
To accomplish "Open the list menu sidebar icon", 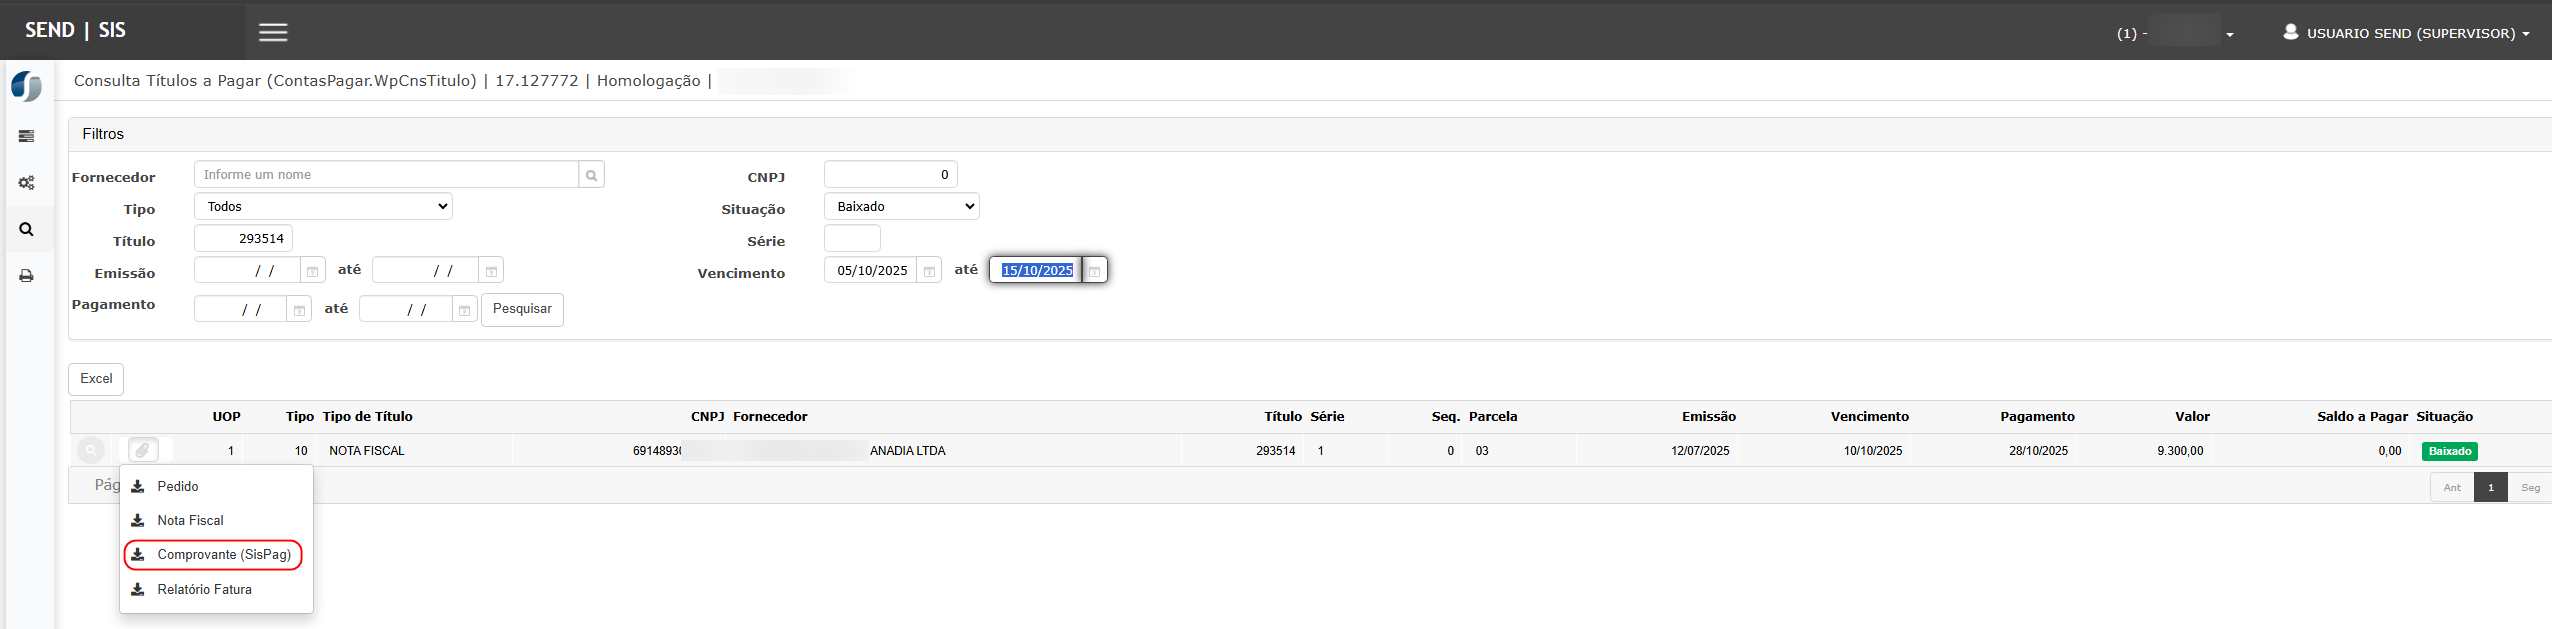I will 26,136.
